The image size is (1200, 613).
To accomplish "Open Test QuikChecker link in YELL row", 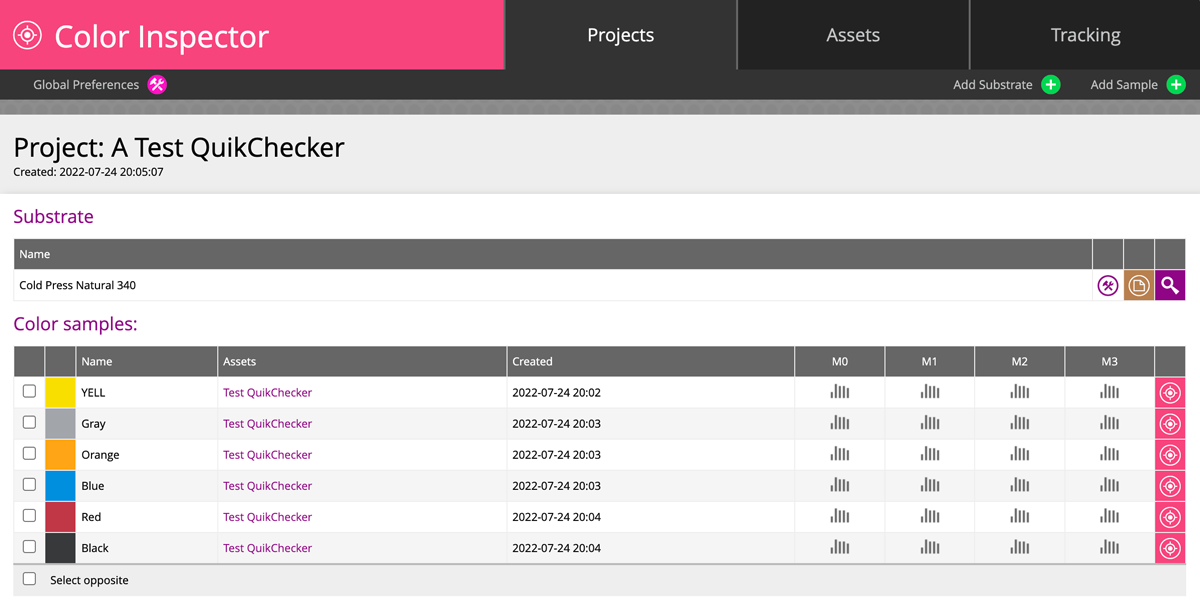I will click(x=267, y=393).
